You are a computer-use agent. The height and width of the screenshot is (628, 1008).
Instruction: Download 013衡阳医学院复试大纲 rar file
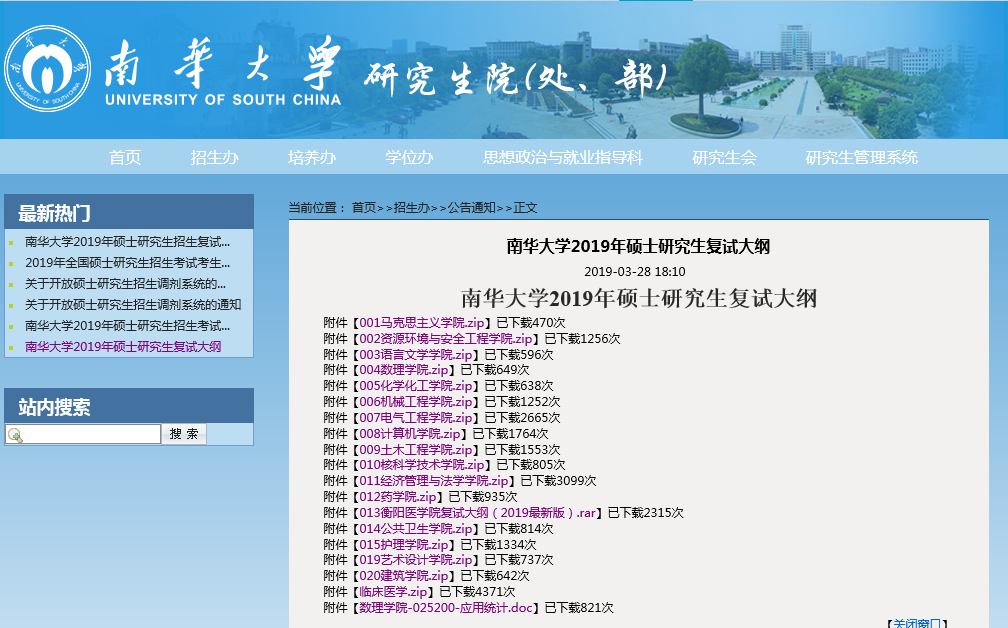tap(476, 513)
